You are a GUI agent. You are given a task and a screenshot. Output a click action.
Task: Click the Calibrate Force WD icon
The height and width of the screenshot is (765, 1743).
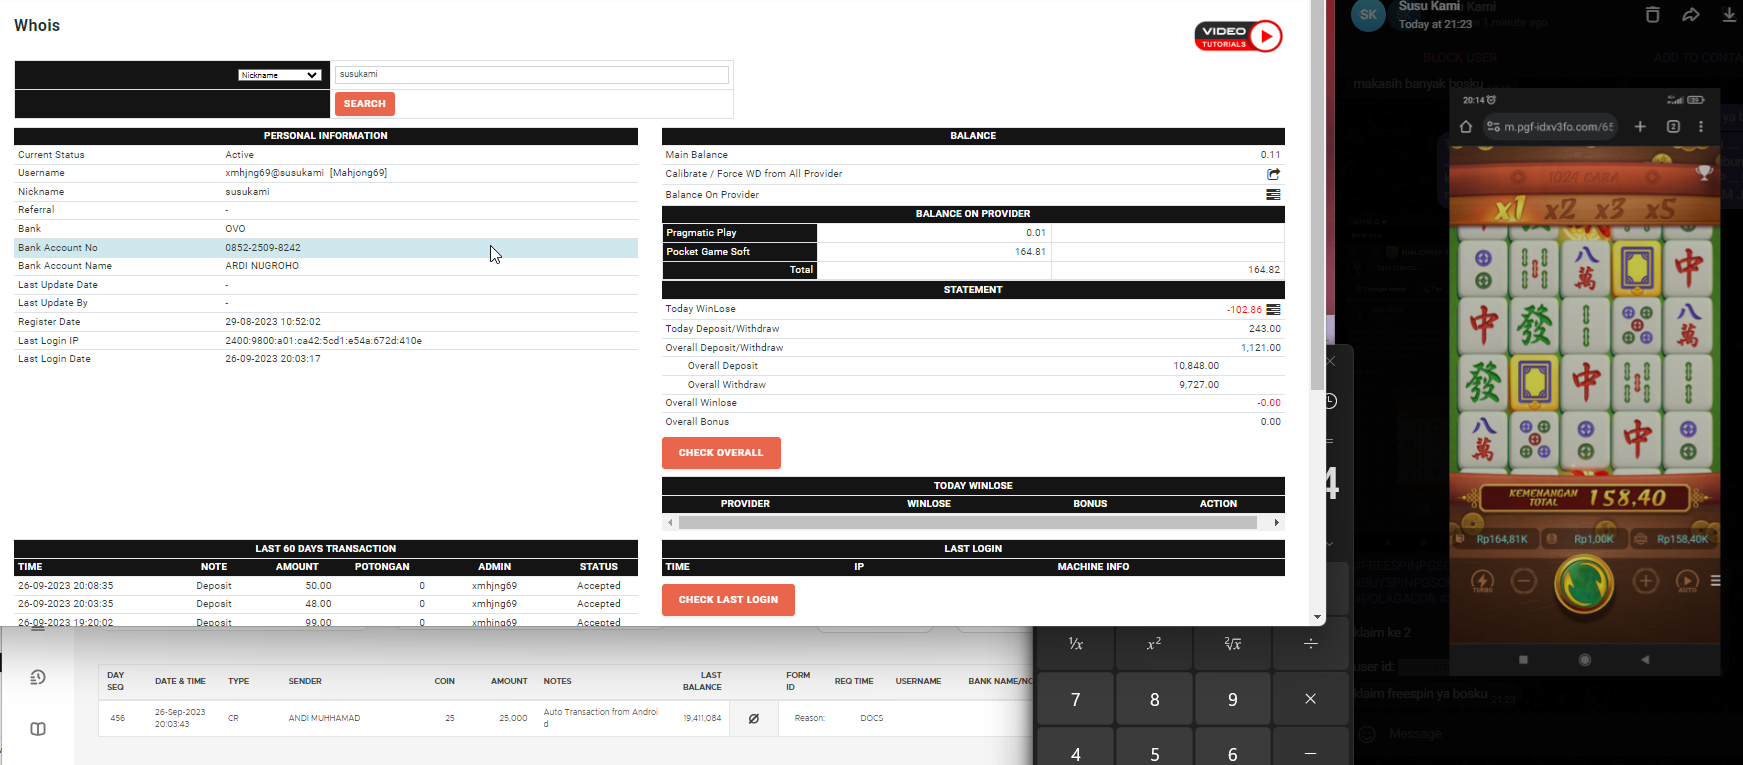[x=1273, y=174]
